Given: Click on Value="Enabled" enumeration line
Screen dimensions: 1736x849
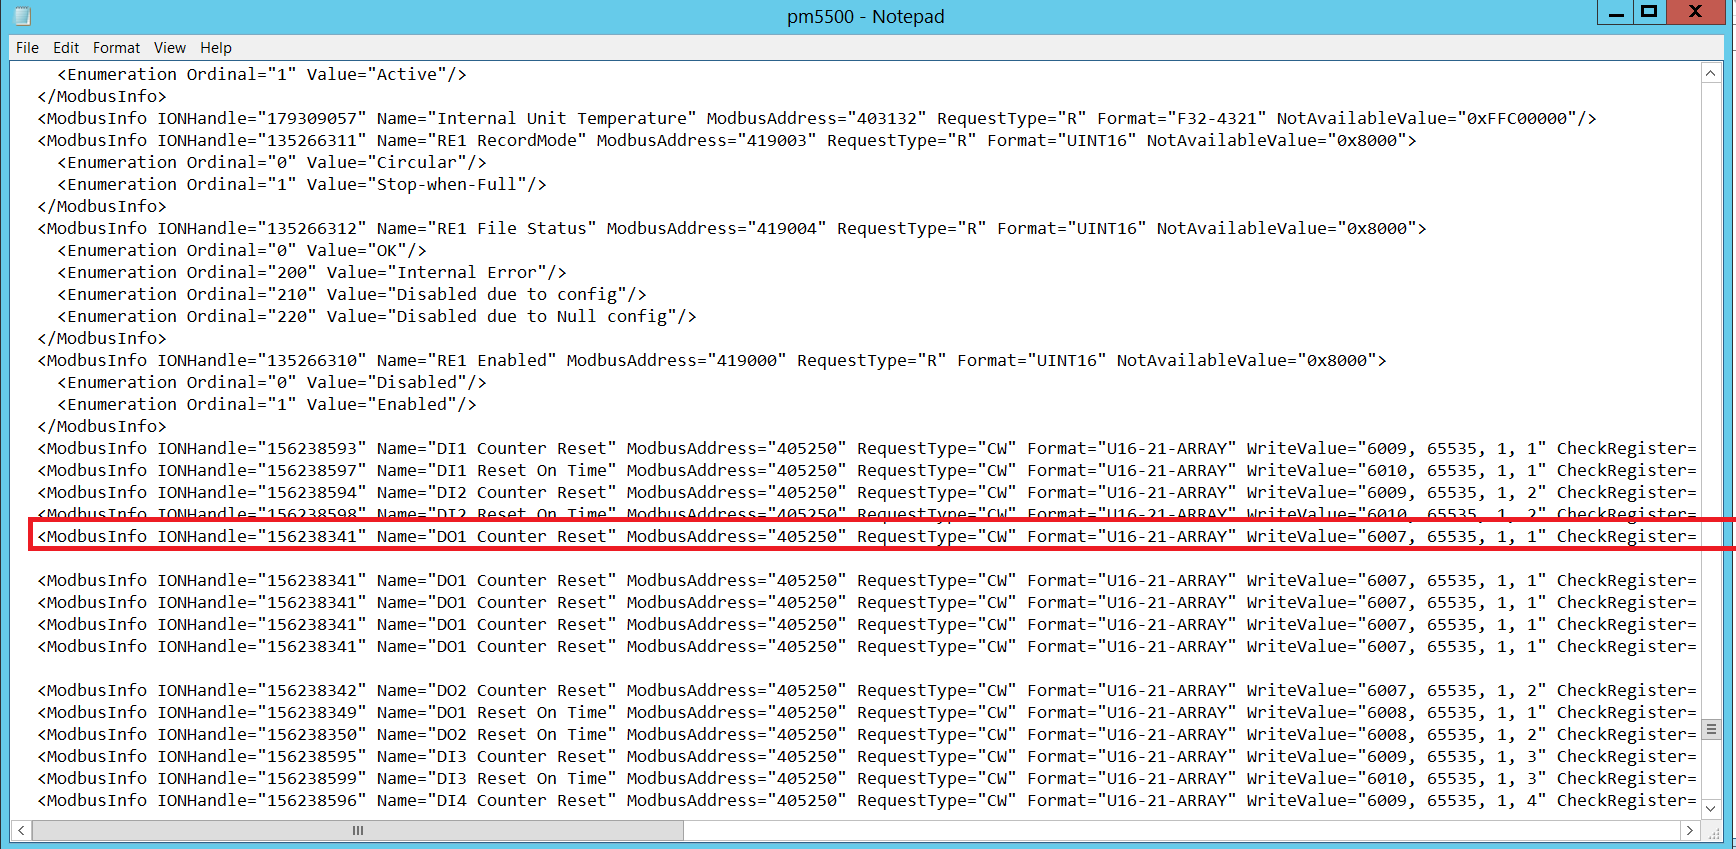Looking at the screenshot, I should pyautogui.click(x=267, y=404).
